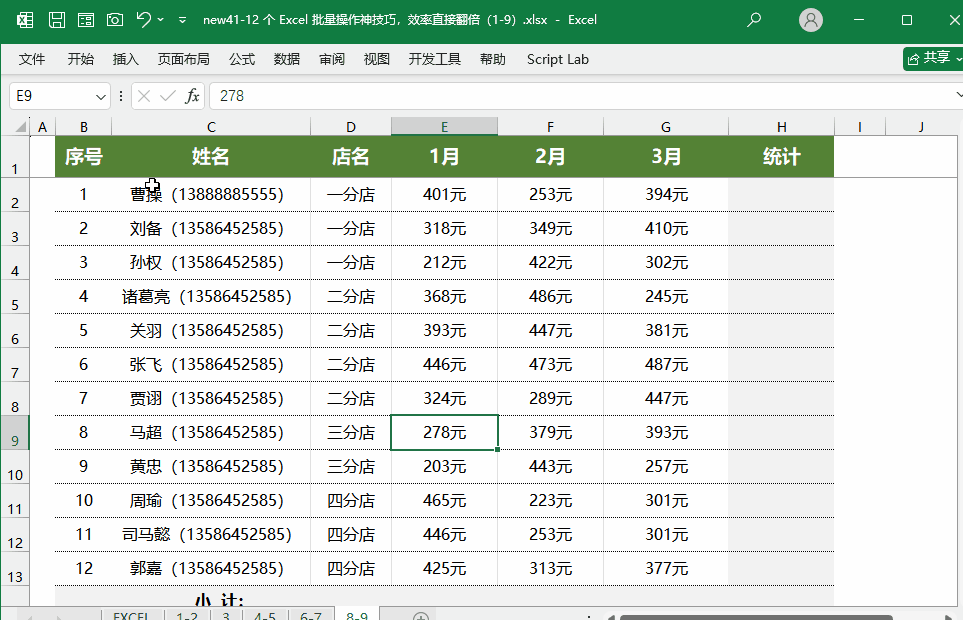Viewport: 963px width, 620px height.
Task: Expand the Name Box dropdown arrow
Action: (101, 96)
